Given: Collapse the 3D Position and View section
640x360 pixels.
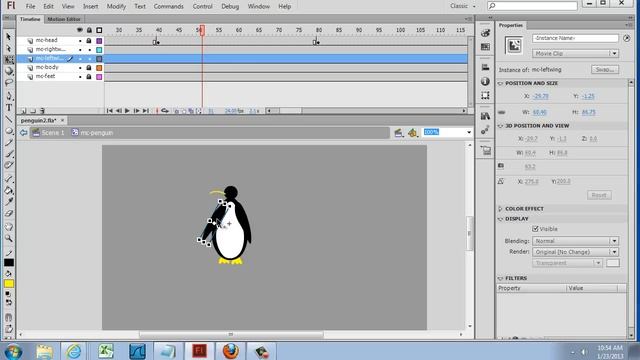Looking at the screenshot, I should pyautogui.click(x=500, y=126).
